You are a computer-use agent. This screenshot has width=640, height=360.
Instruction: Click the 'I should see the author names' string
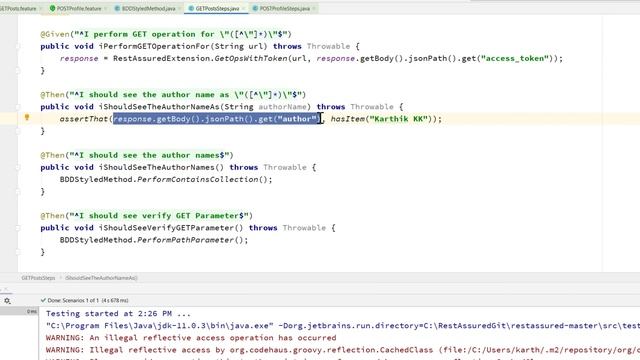coord(149,155)
